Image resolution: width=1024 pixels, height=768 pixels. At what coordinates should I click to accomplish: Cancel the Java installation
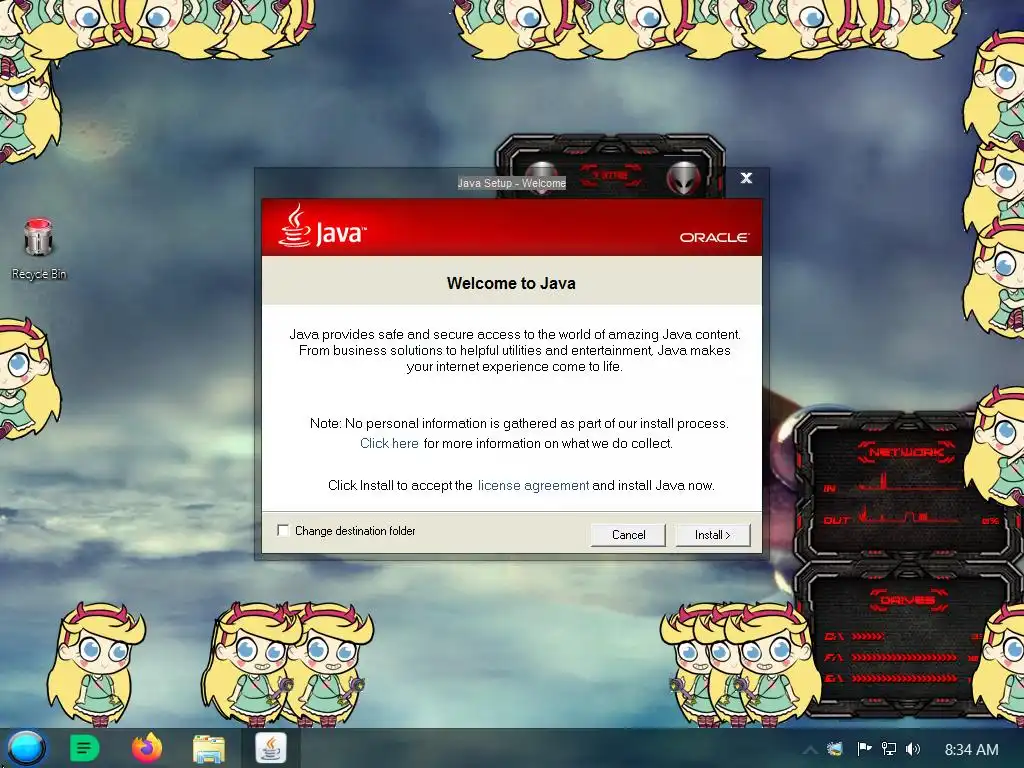pos(628,535)
